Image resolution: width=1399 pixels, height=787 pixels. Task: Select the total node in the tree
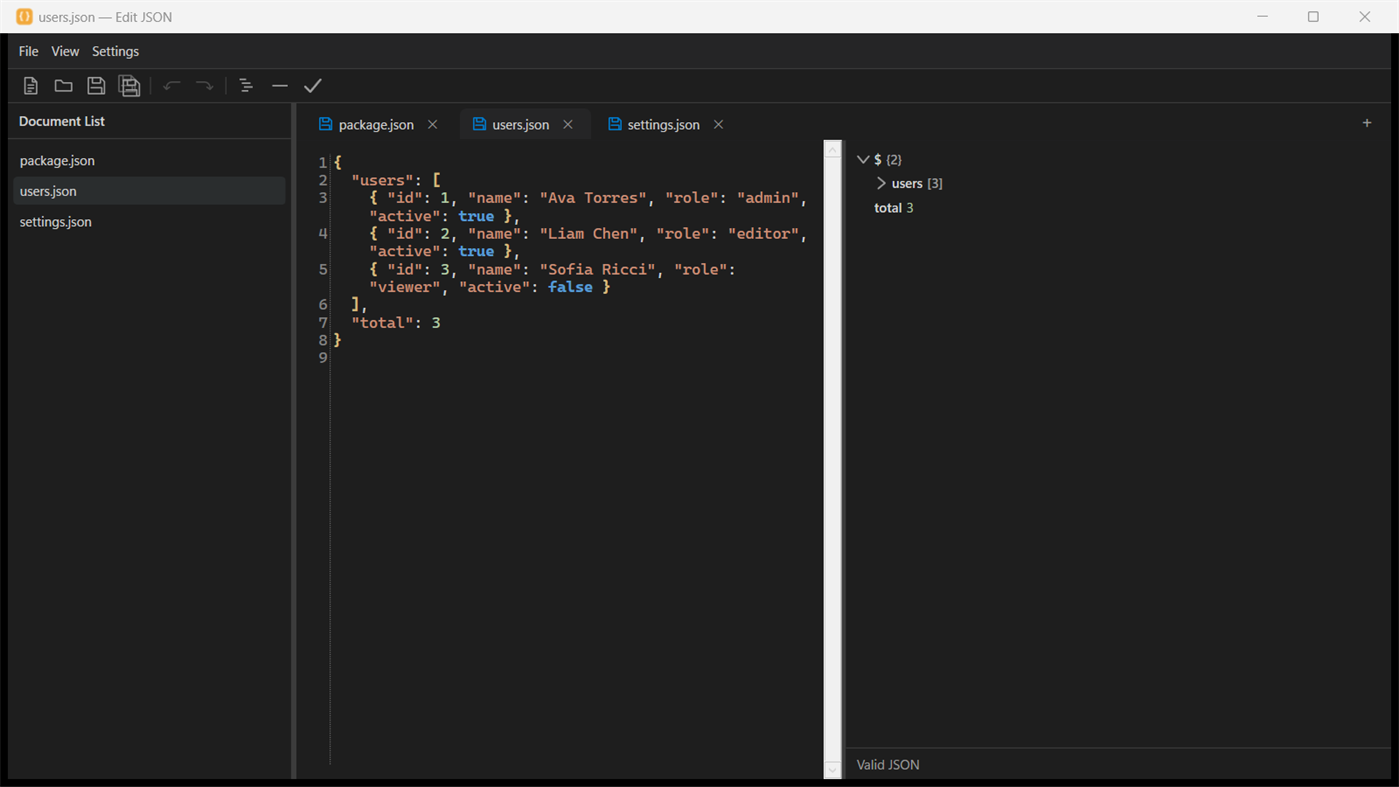click(894, 208)
